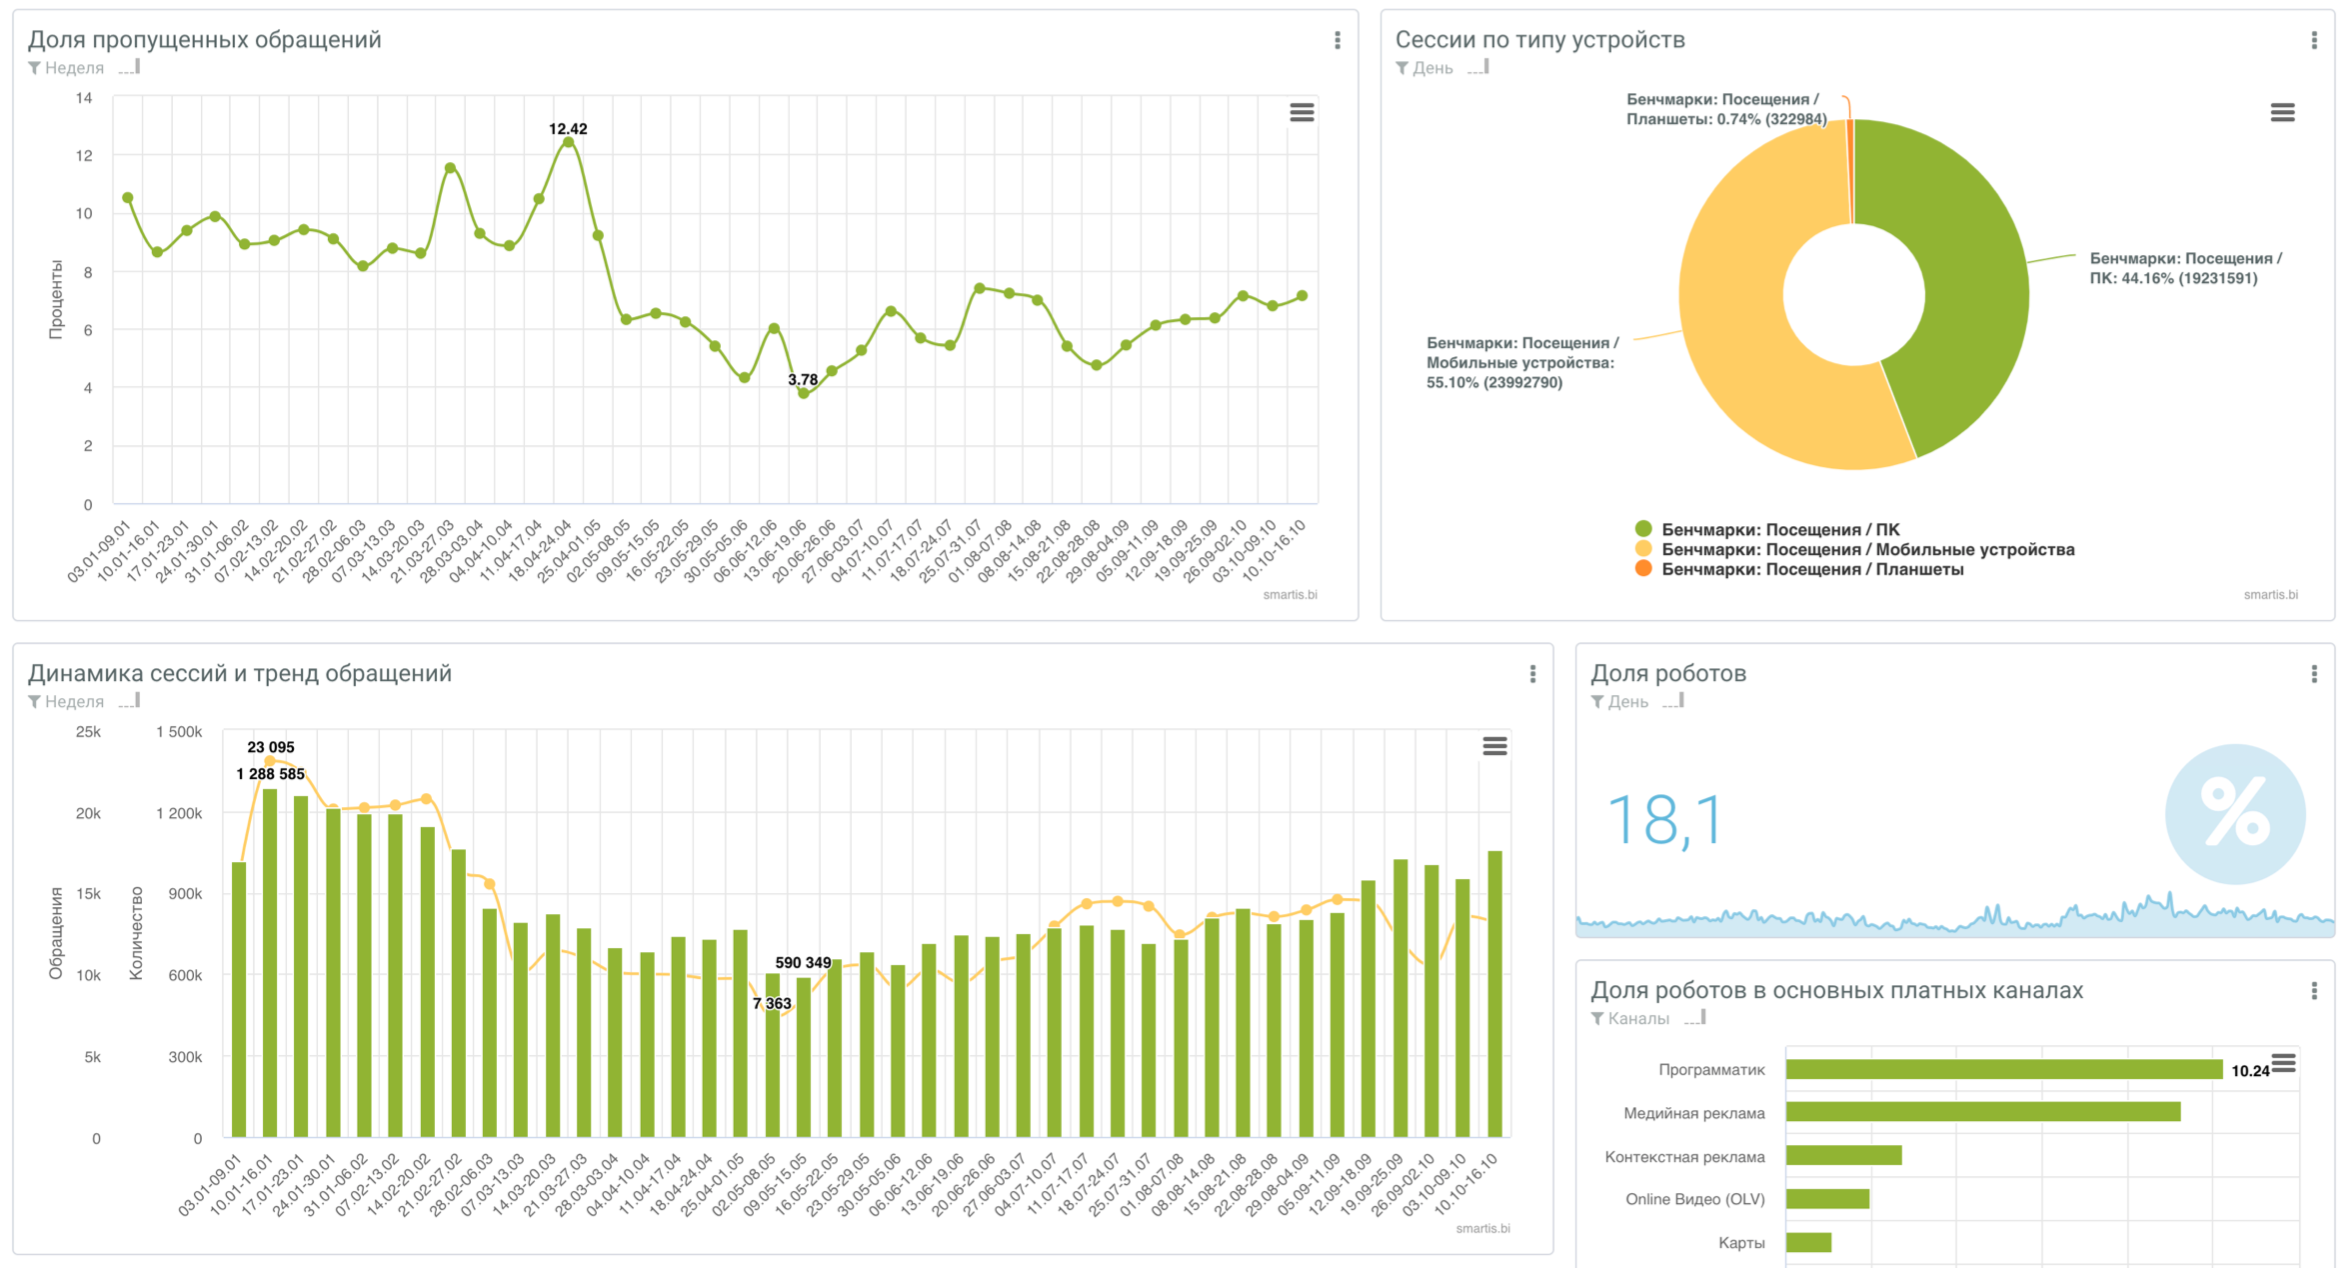Open kebab menu of Динамика сессий widget
This screenshot has width=2352, height=1268.
point(1532,674)
